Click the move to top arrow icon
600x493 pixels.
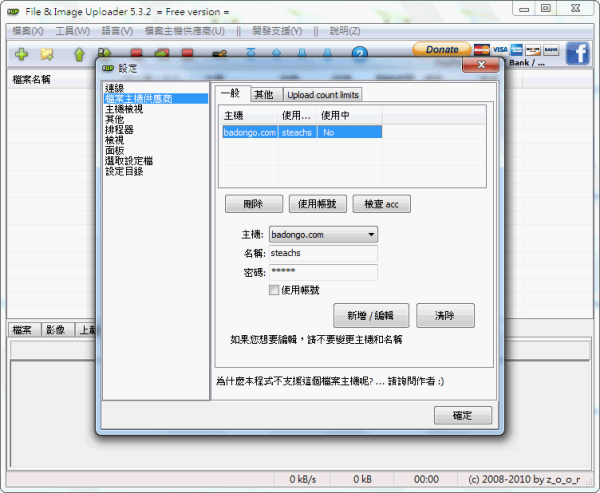(251, 52)
